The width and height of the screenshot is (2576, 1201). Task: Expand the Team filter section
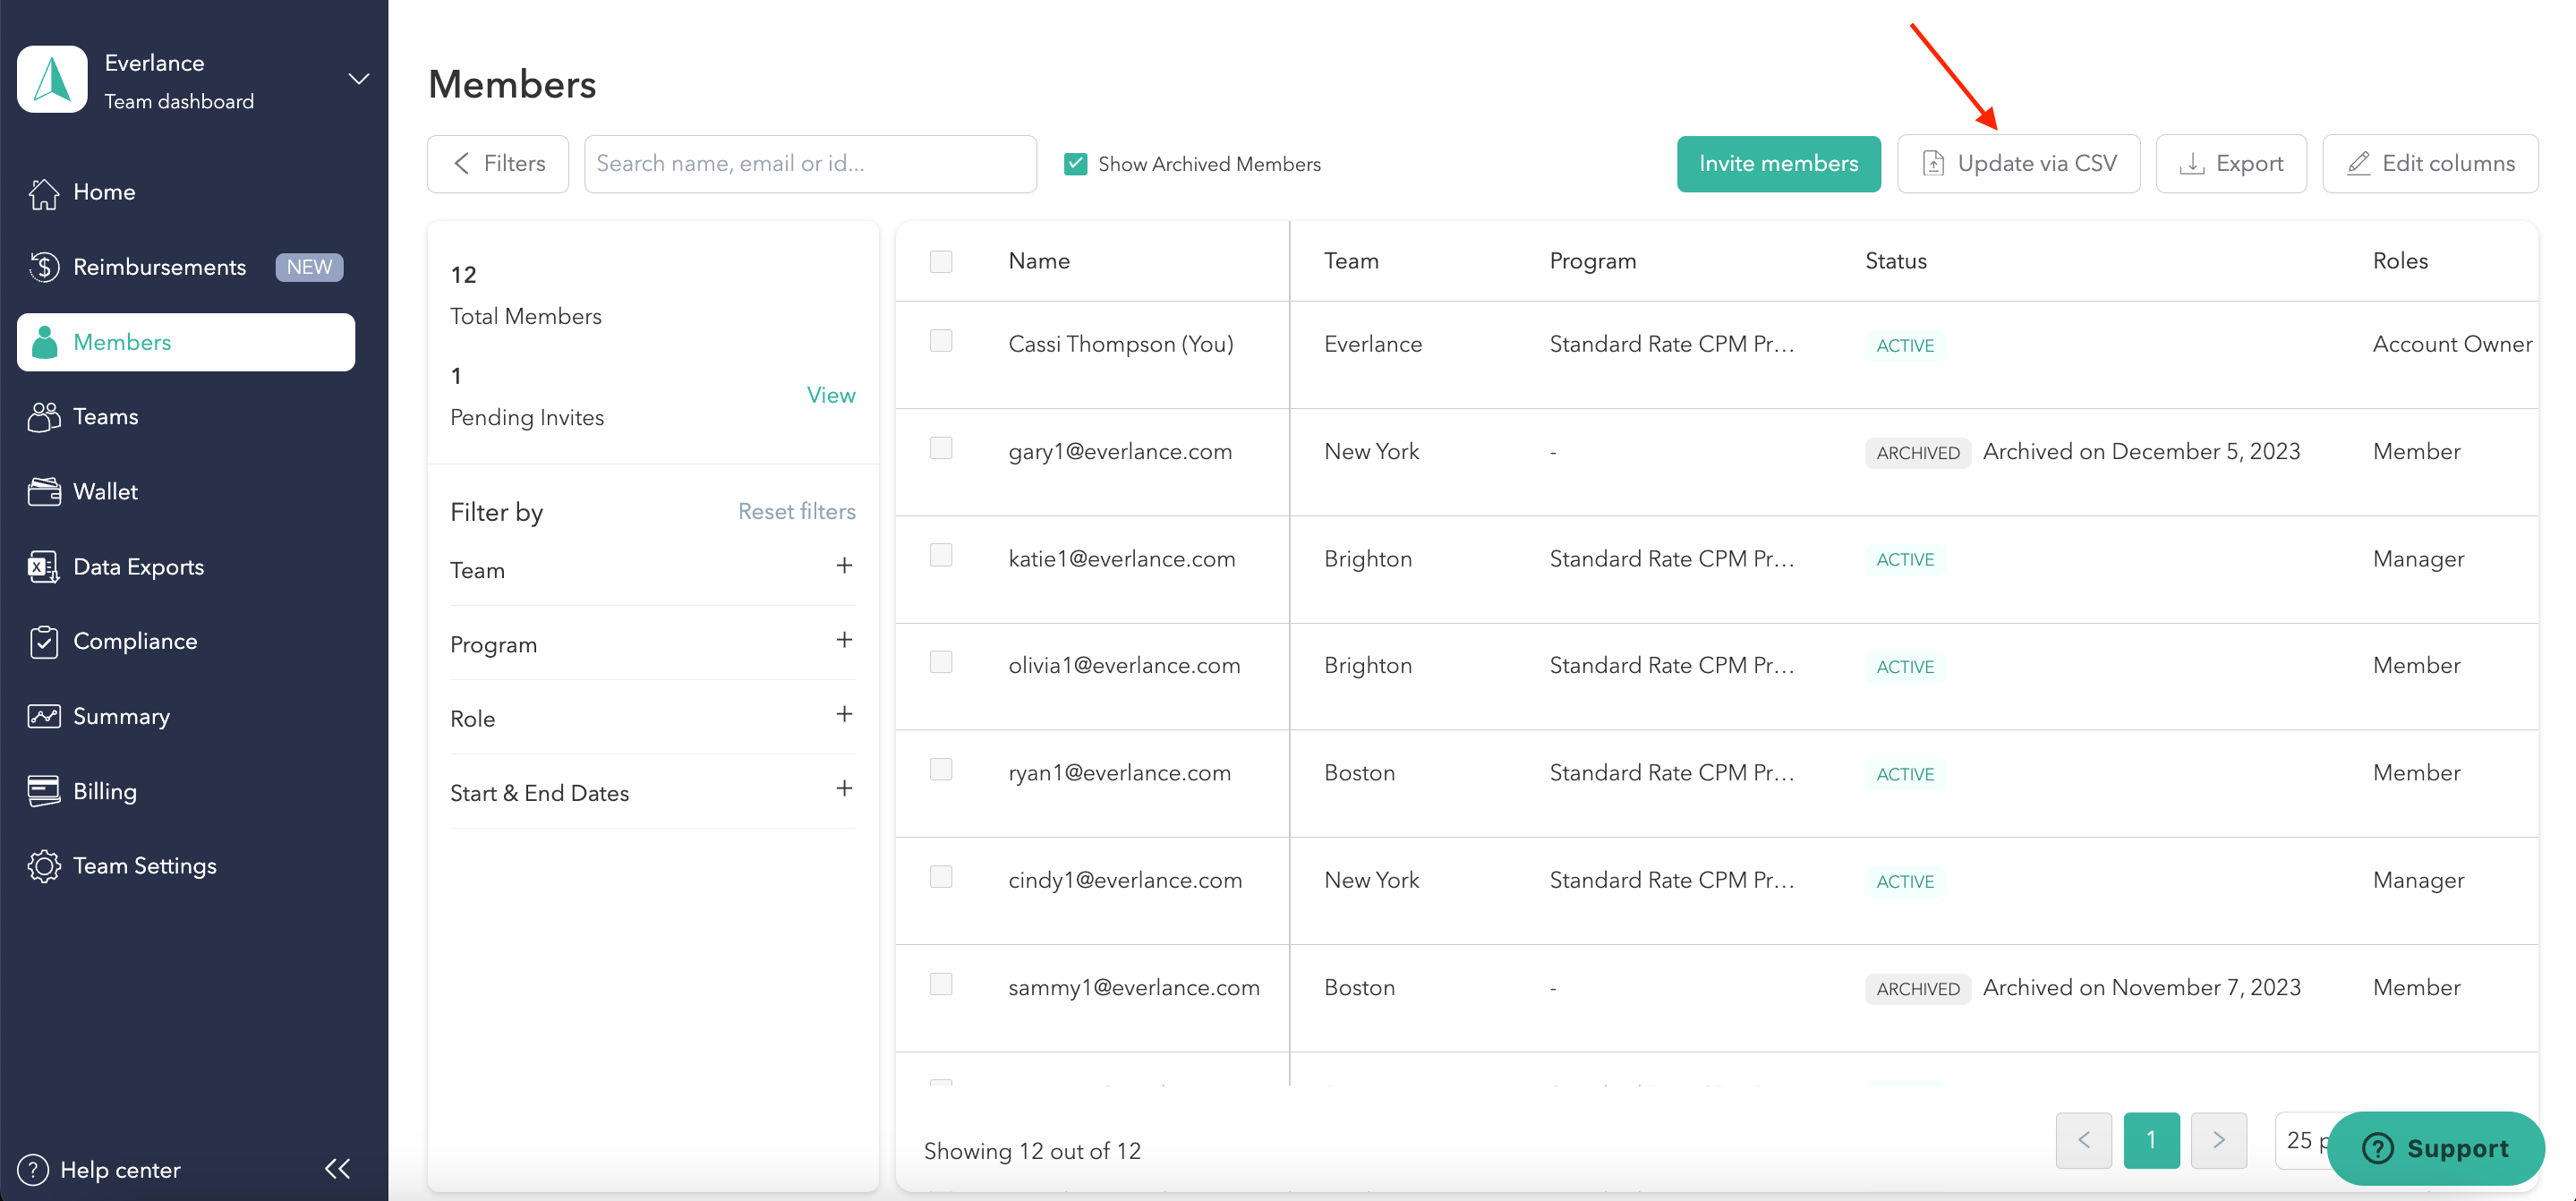pyautogui.click(x=843, y=566)
